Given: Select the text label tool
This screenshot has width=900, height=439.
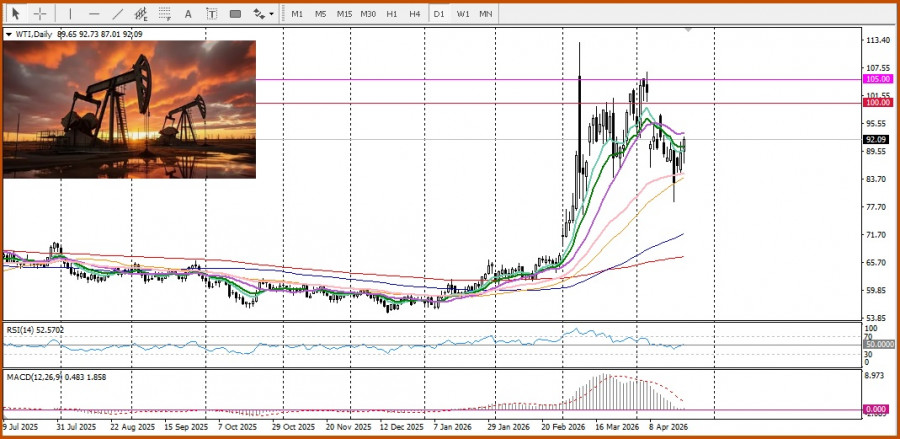Looking at the screenshot, I should (211, 14).
